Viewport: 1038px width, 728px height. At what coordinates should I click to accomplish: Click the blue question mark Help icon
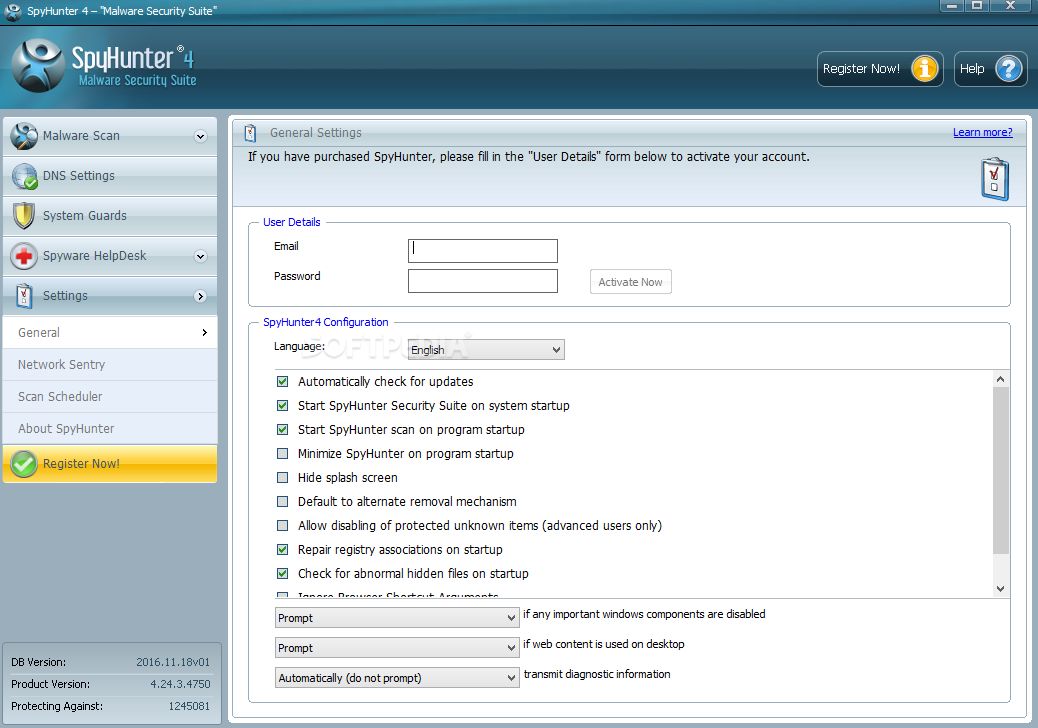click(1009, 69)
